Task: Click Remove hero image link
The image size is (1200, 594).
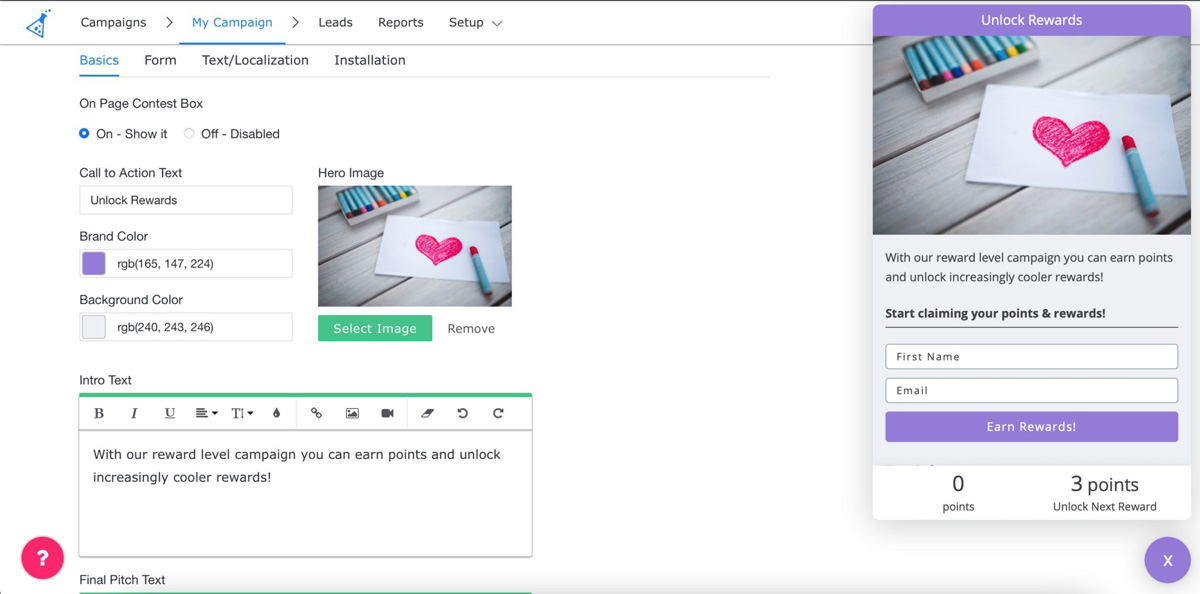Action: (x=471, y=328)
